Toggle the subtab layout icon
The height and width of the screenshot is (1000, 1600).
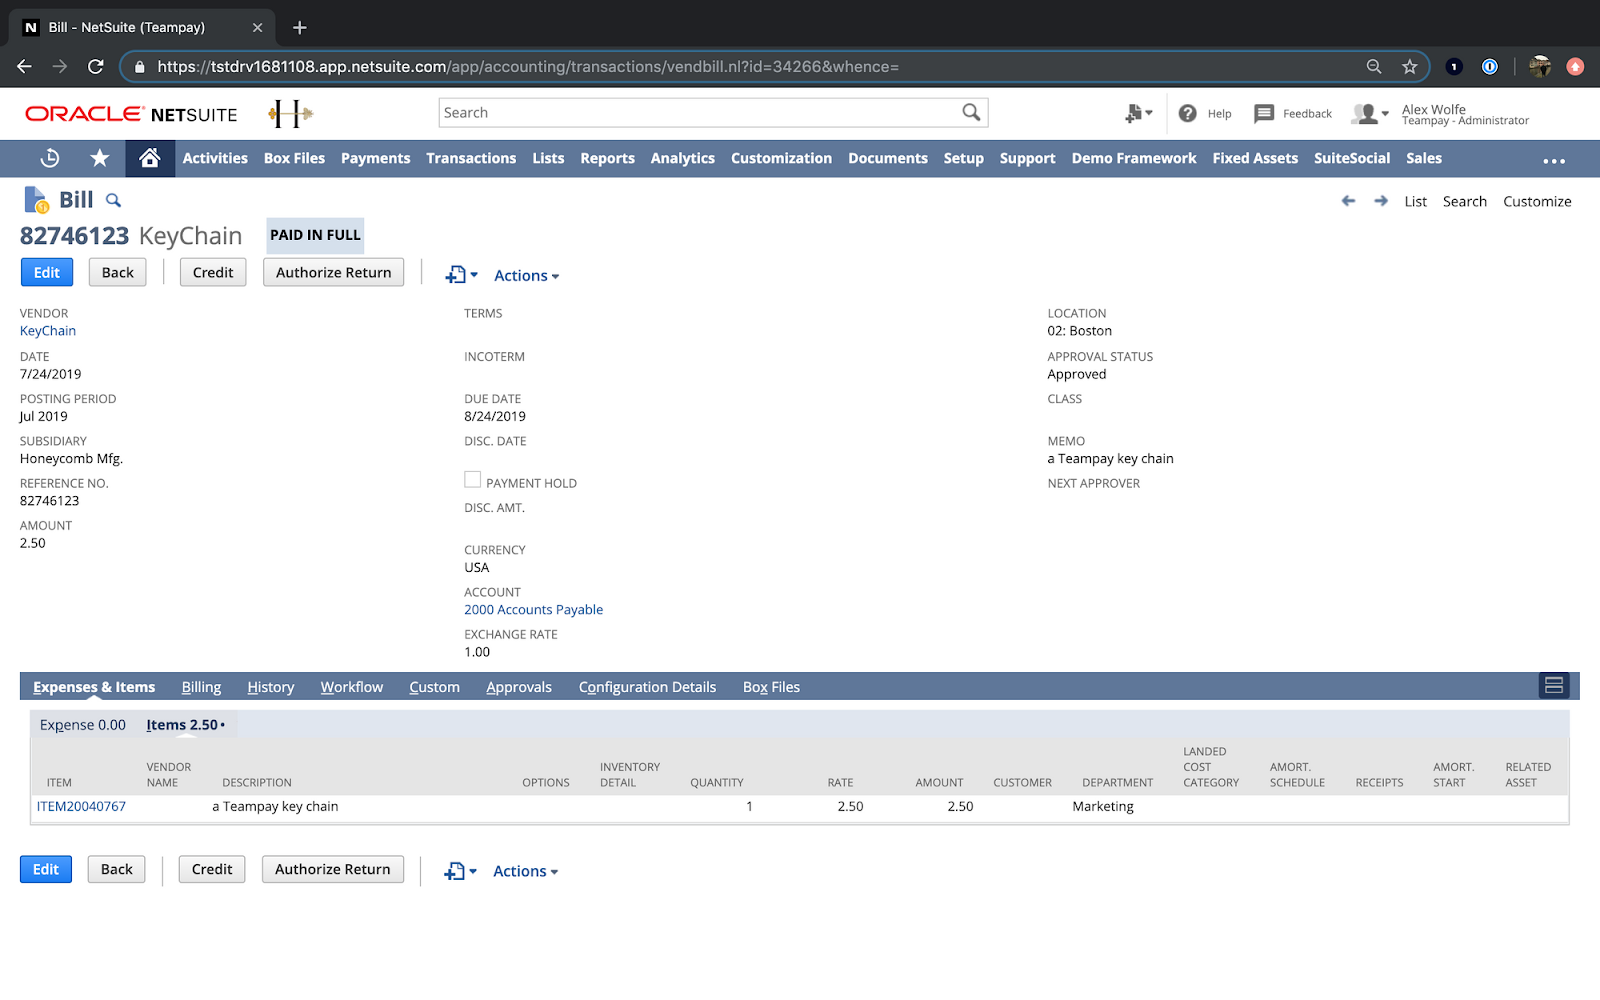click(x=1554, y=685)
